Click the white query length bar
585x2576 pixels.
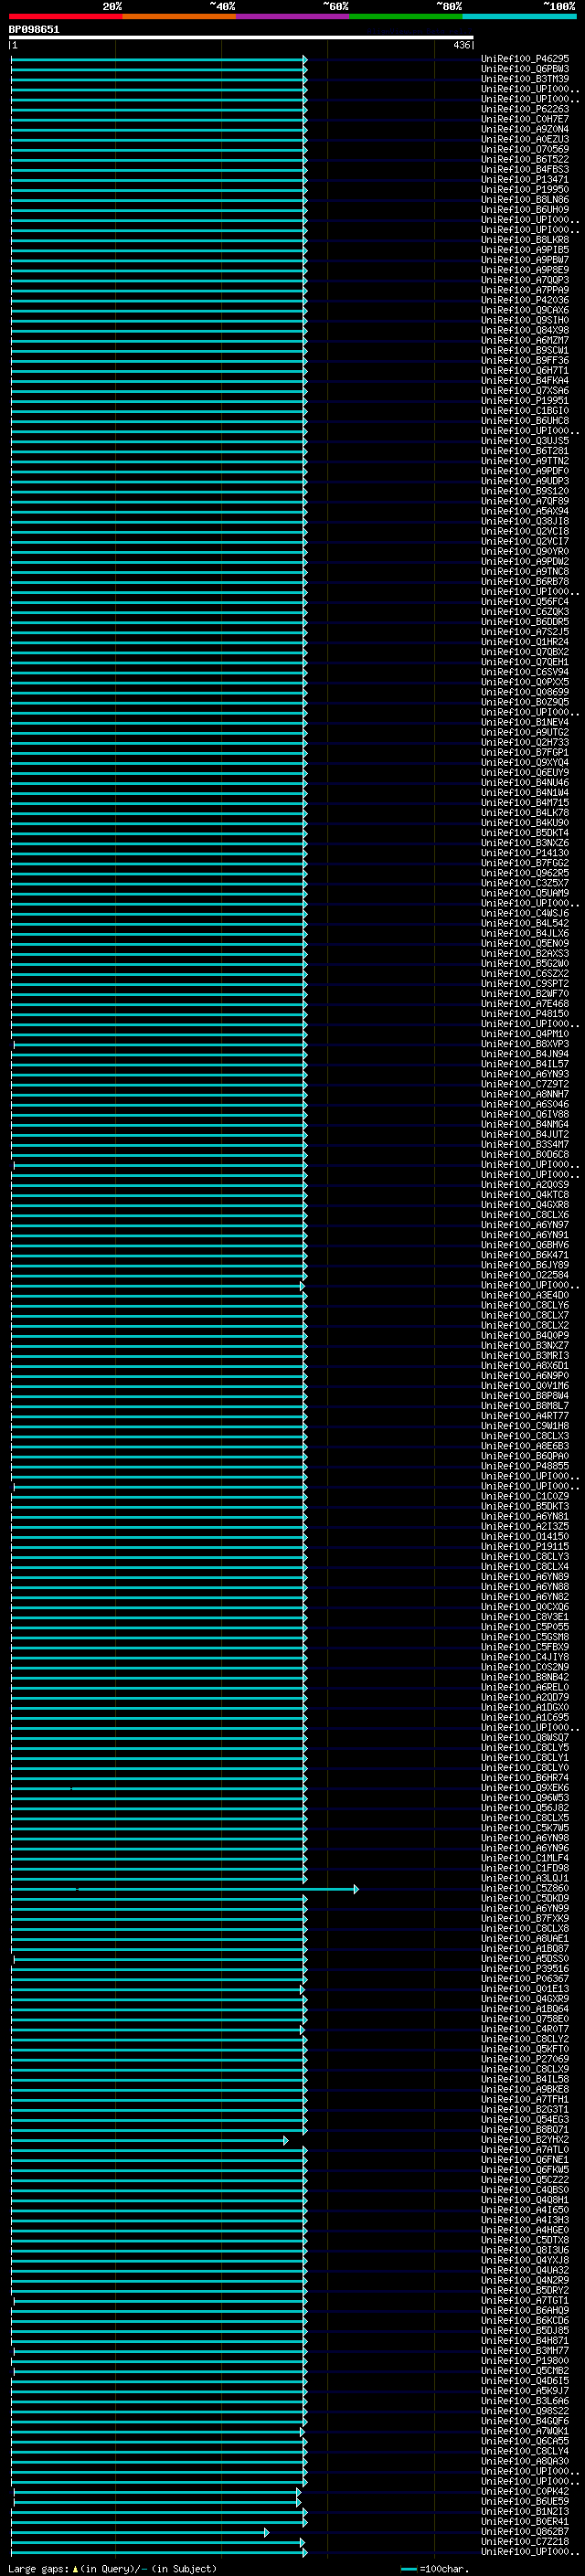tap(241, 37)
